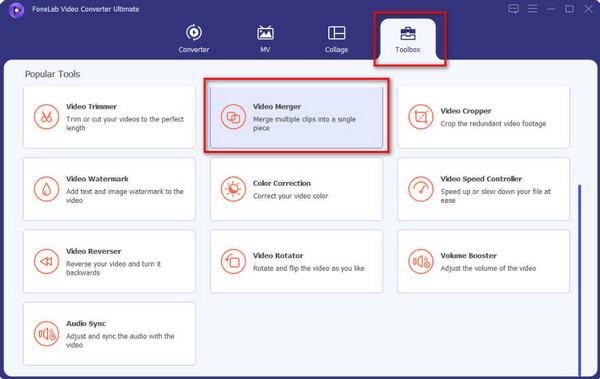Minimize the FoneLab window
Image resolution: width=600 pixels, height=379 pixels.
(x=551, y=9)
